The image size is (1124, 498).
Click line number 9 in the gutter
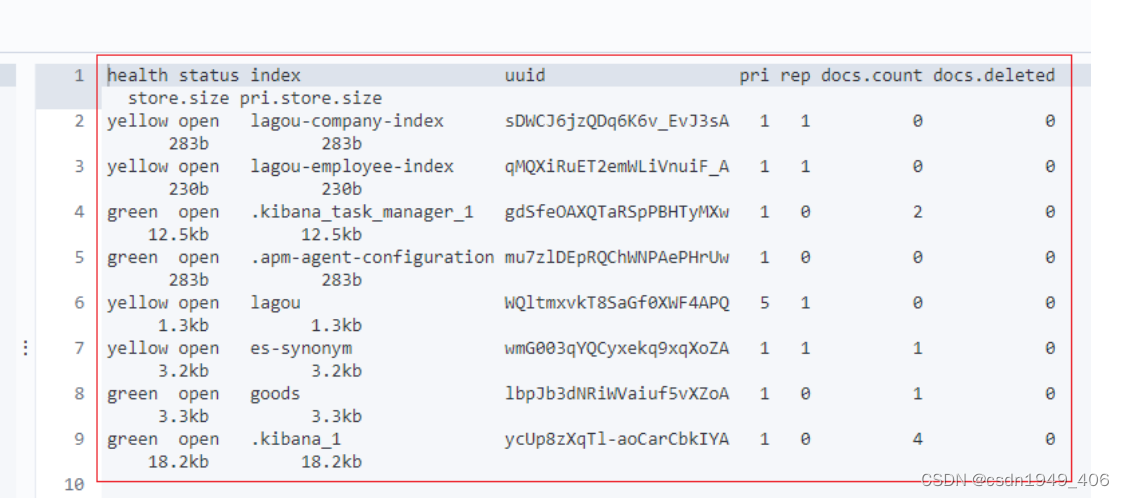tap(80, 439)
